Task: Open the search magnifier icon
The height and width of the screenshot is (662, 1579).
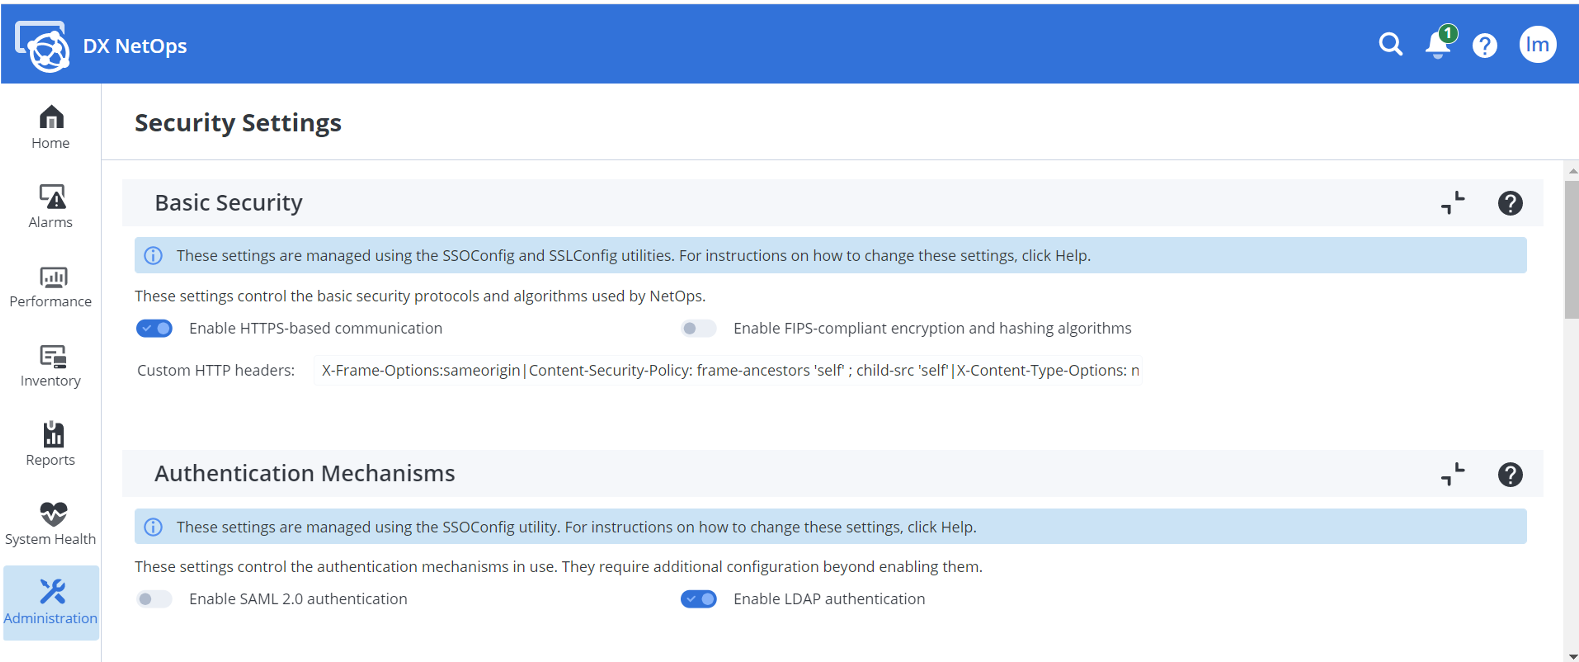Action: (x=1390, y=44)
